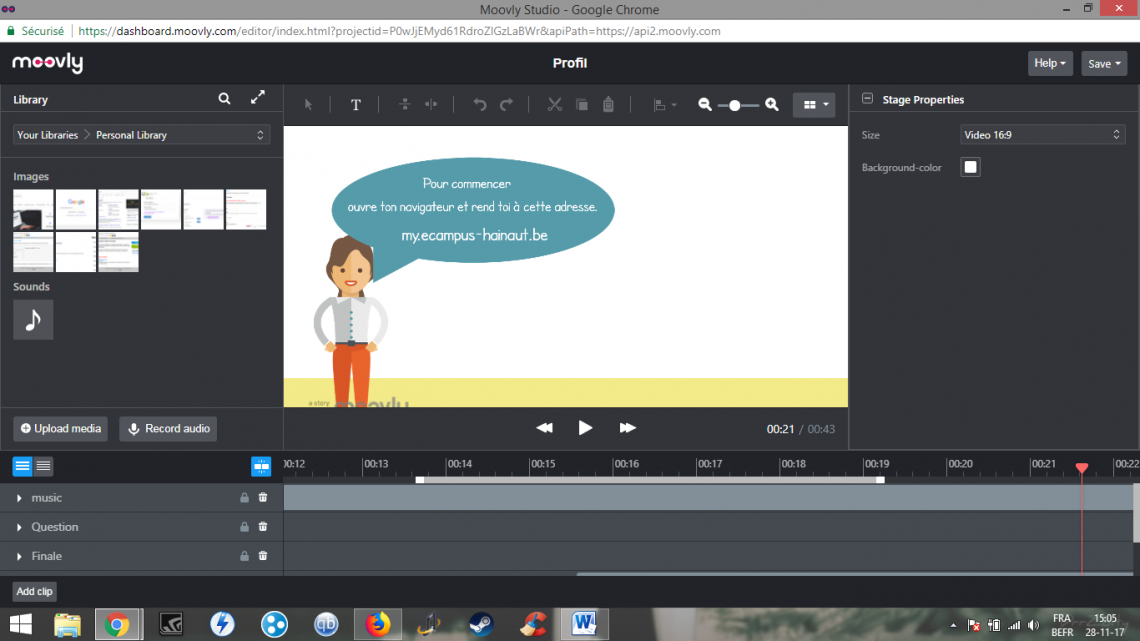Switch to the blue expanded timeline rows view
The width and height of the screenshot is (1140, 641).
click(23, 467)
